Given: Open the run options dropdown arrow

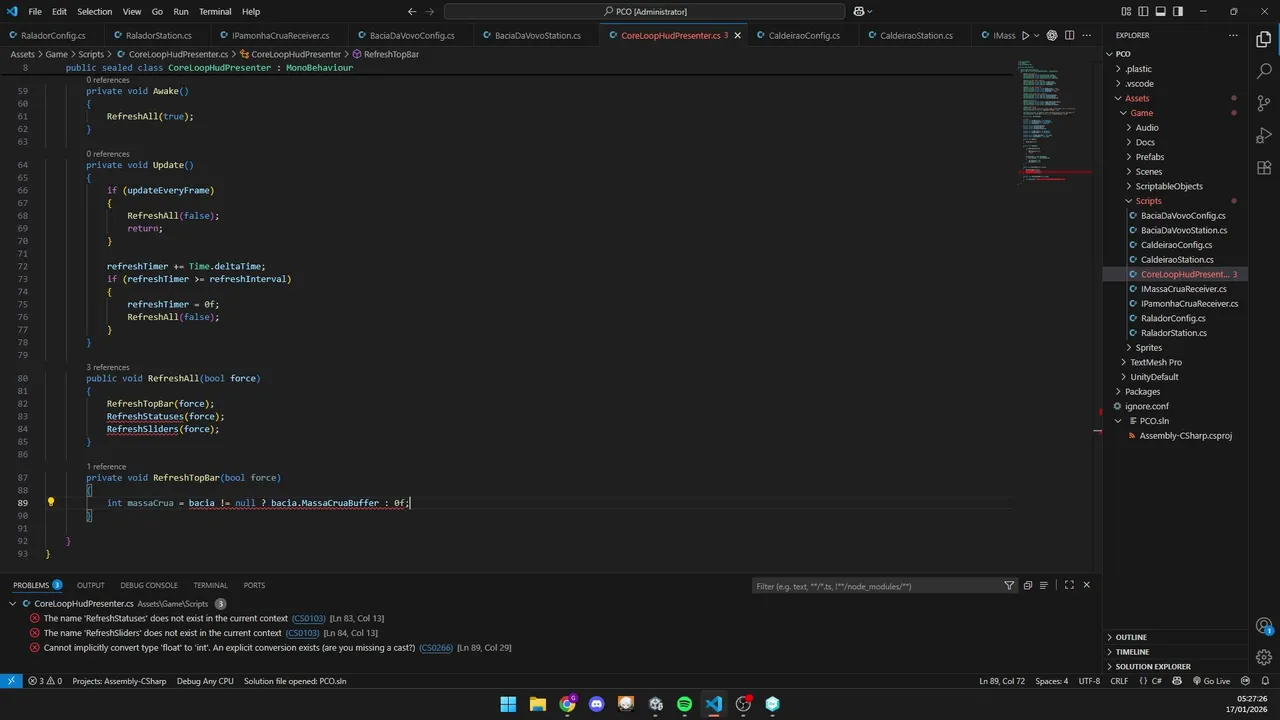Looking at the screenshot, I should (x=1037, y=35).
